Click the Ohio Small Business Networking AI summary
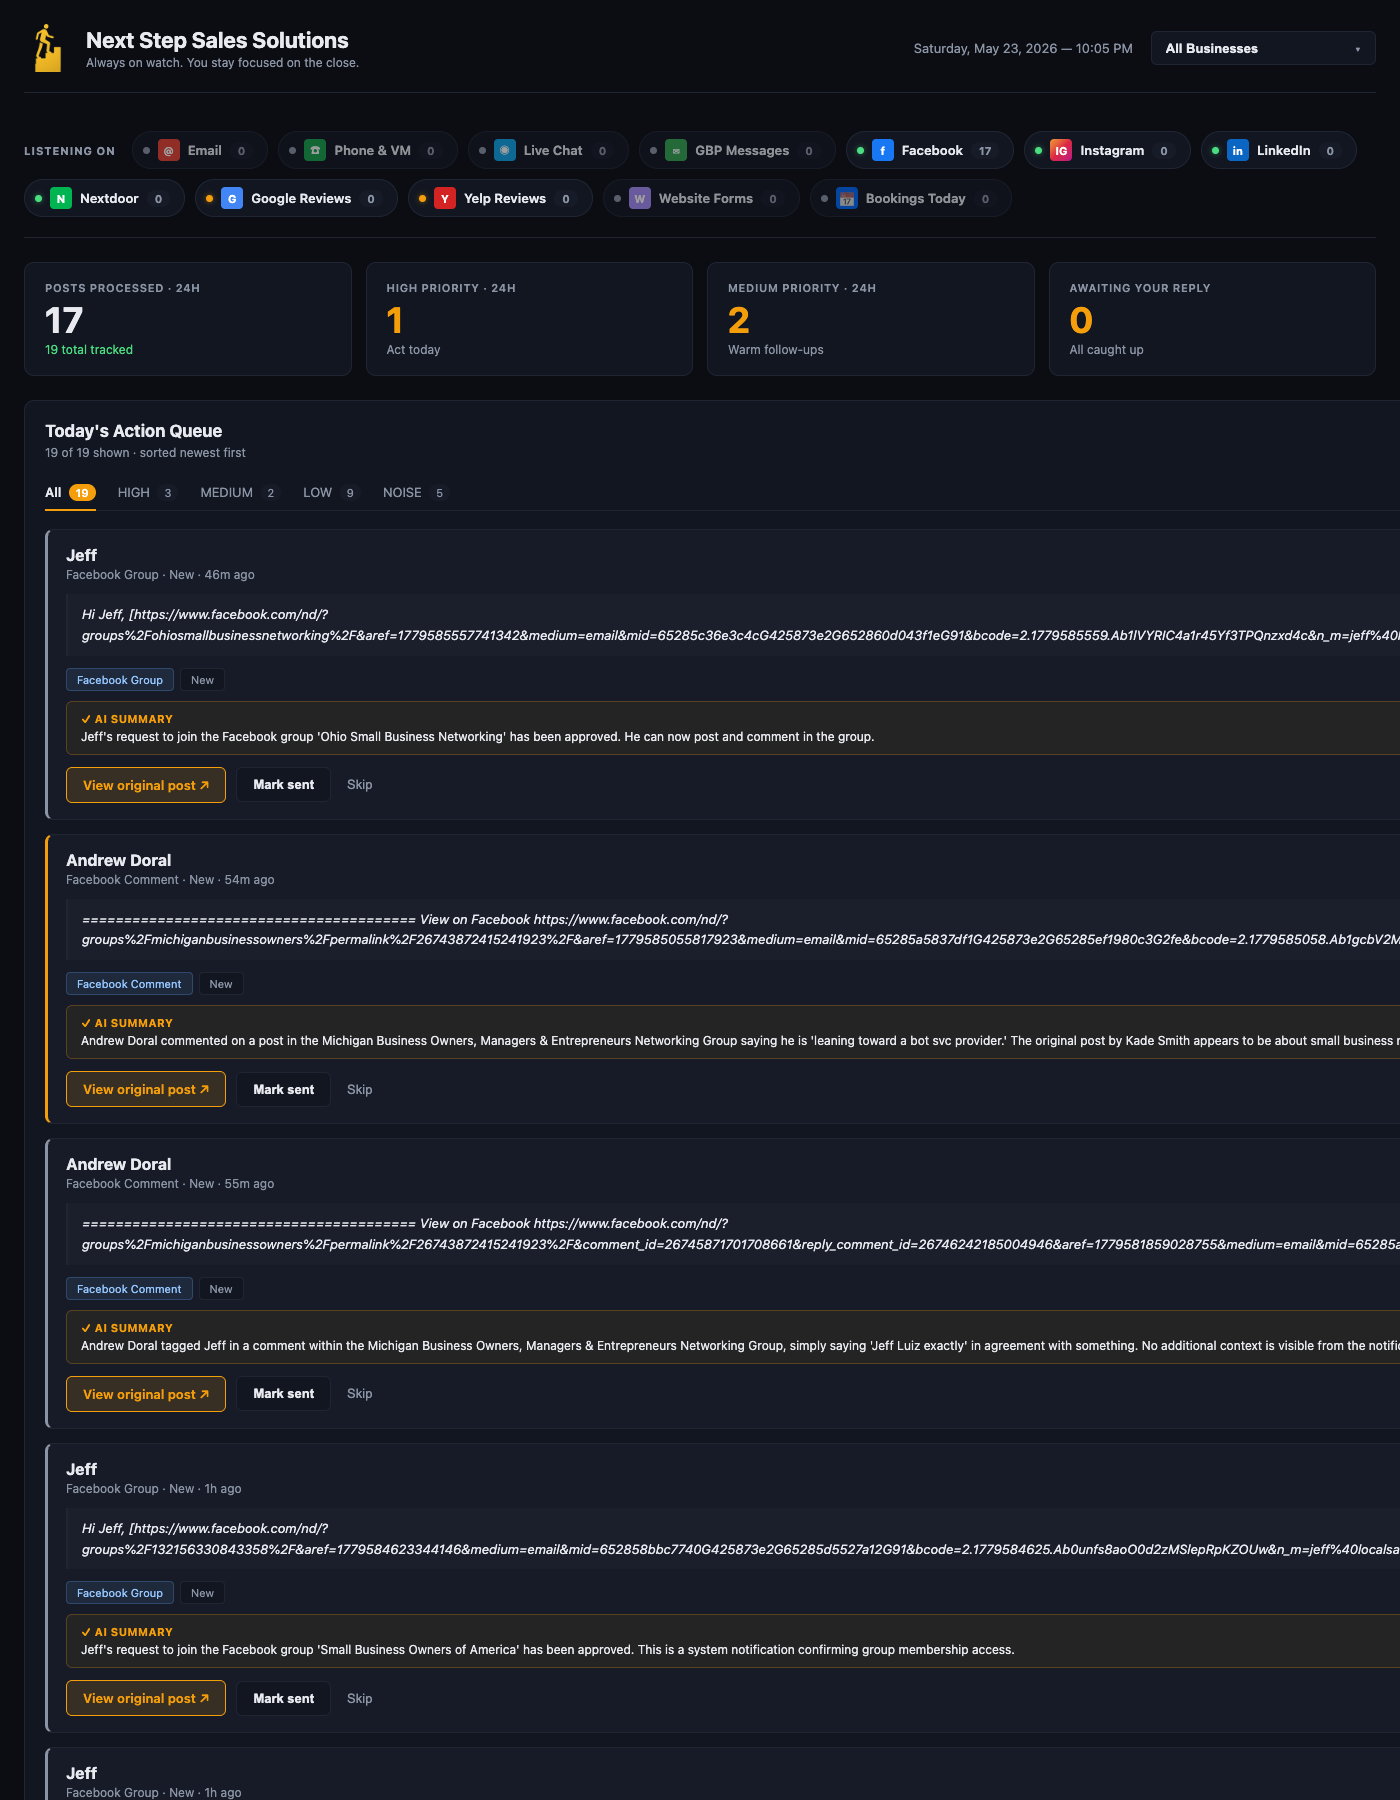The image size is (1400, 1800). coord(478,737)
